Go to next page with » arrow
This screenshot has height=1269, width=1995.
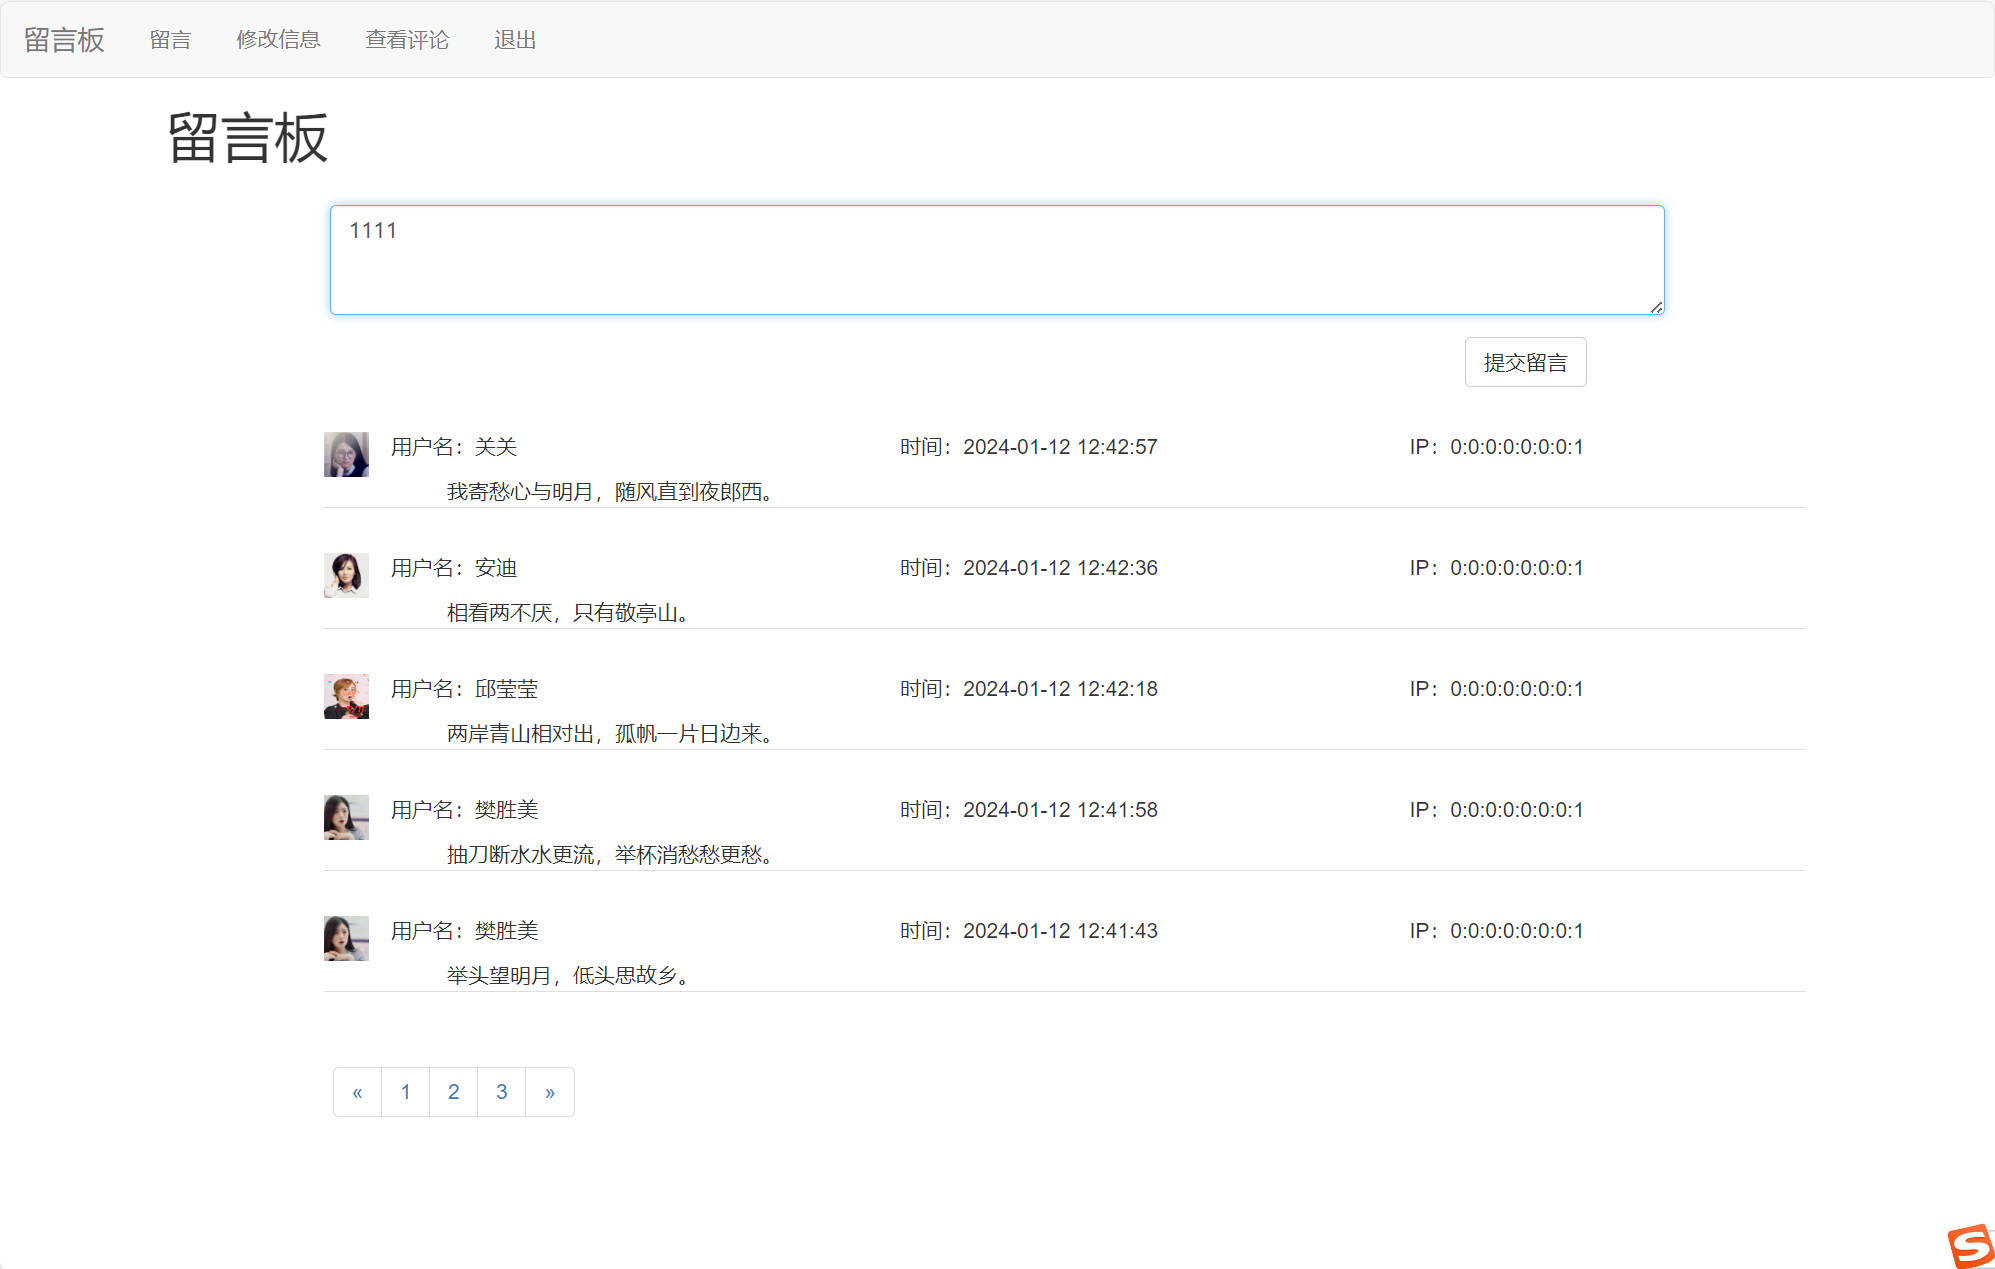pos(550,1092)
